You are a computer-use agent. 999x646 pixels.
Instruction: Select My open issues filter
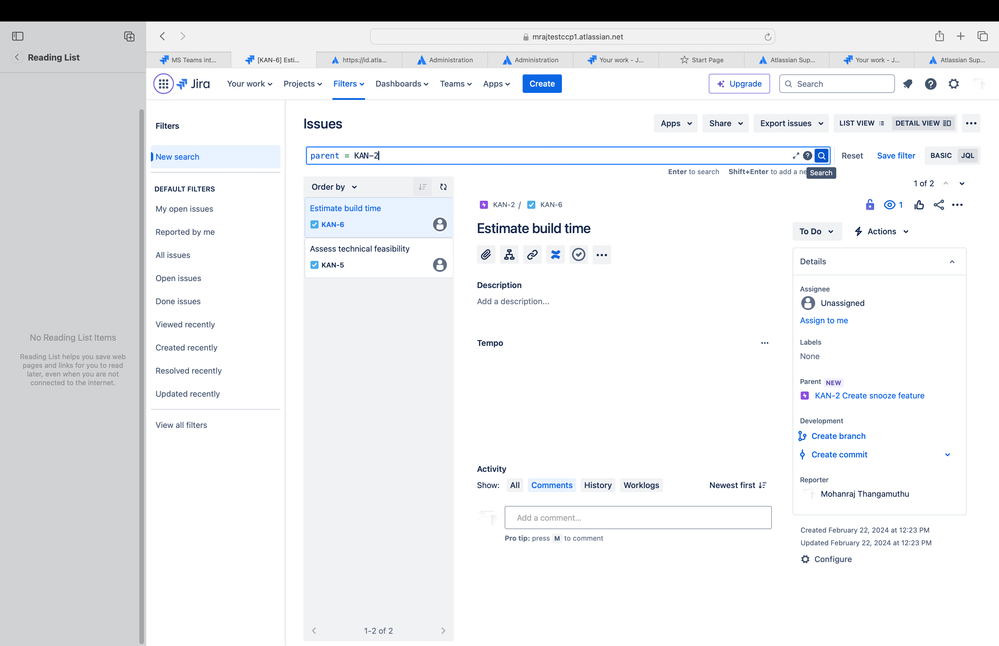[184, 209]
